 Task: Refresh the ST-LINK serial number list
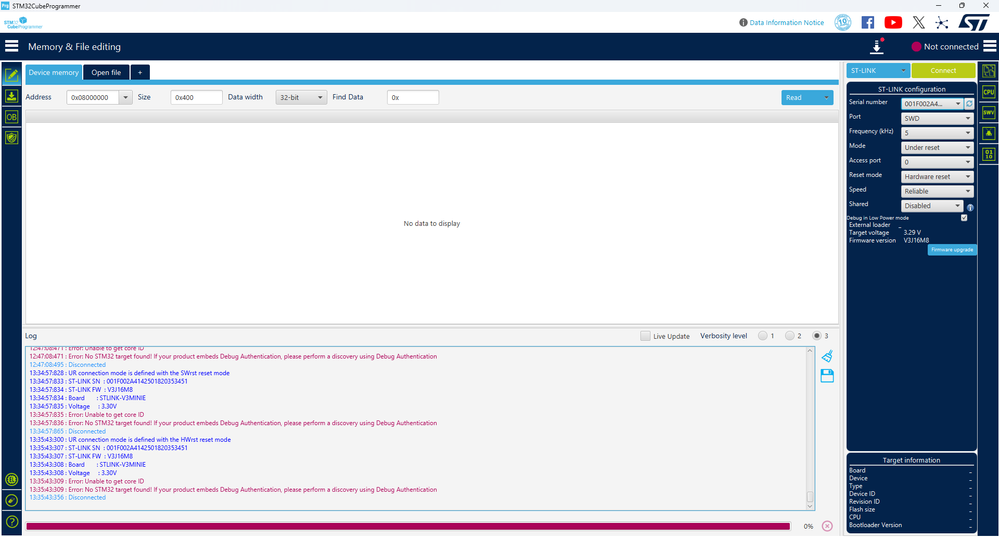(x=970, y=103)
